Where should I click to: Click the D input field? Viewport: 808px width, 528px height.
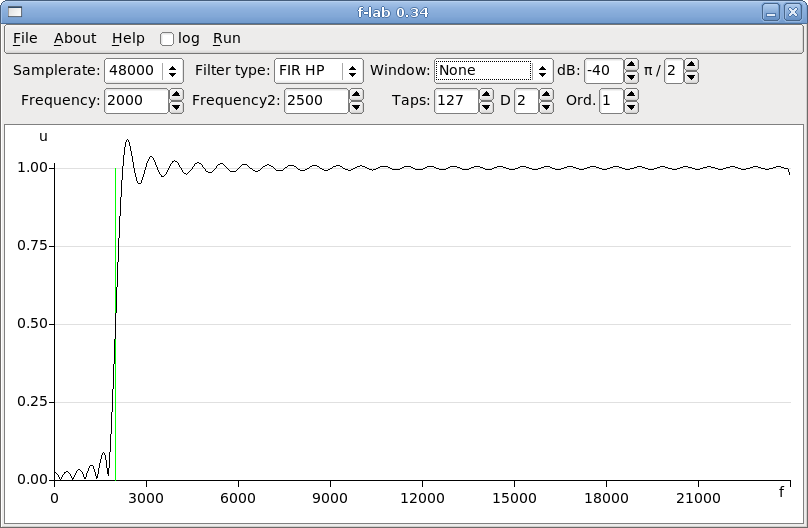pos(527,101)
